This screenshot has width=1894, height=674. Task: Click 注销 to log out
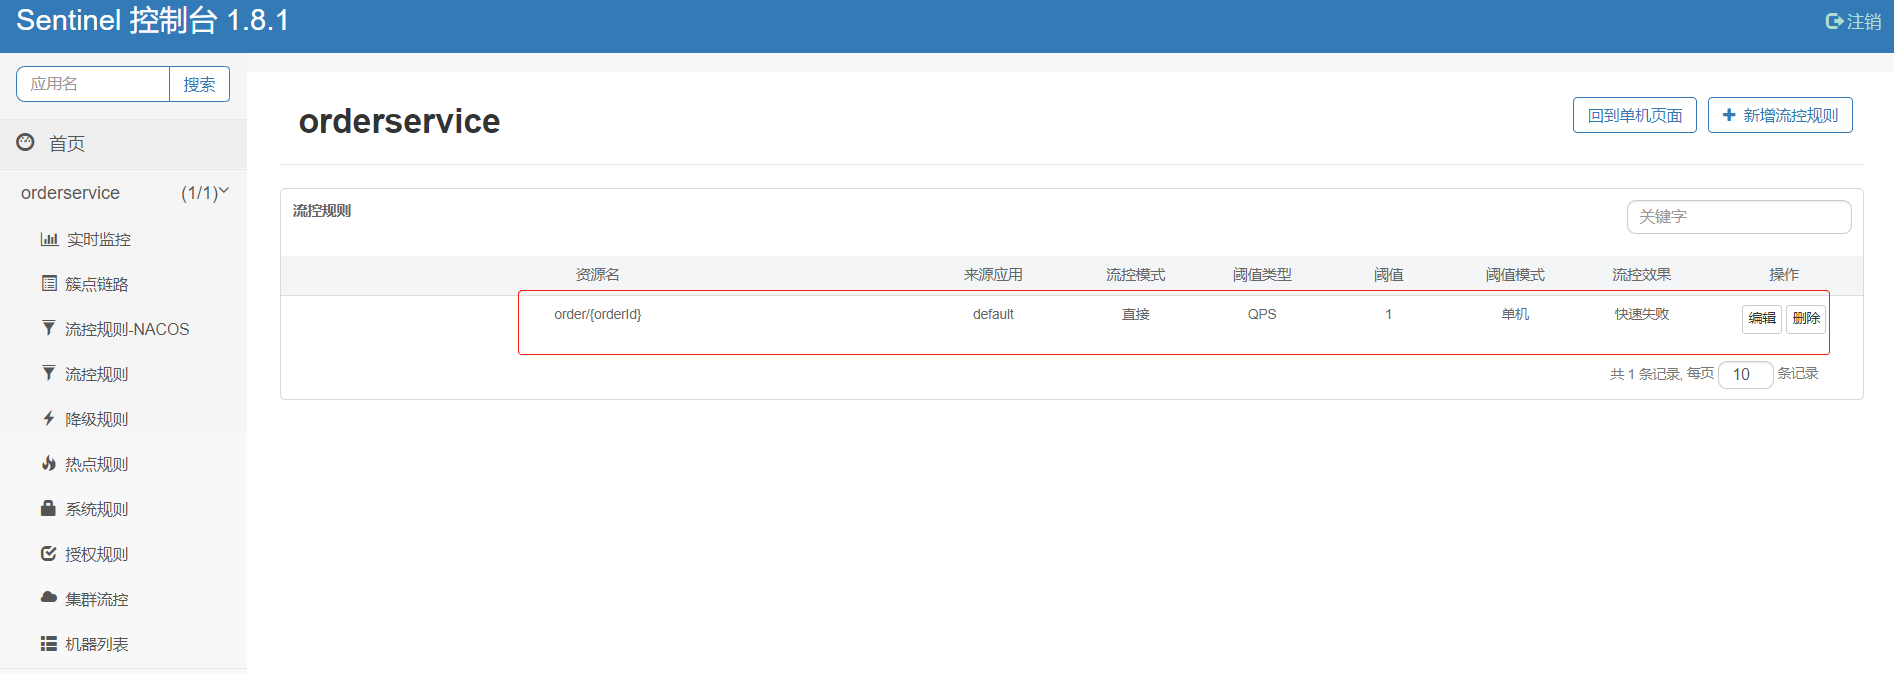coord(1864,21)
